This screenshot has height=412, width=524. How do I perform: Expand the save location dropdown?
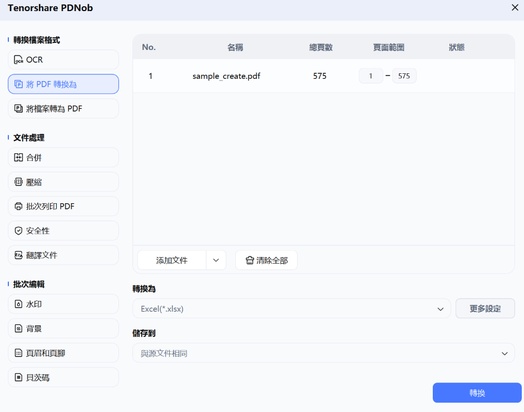[x=323, y=353]
